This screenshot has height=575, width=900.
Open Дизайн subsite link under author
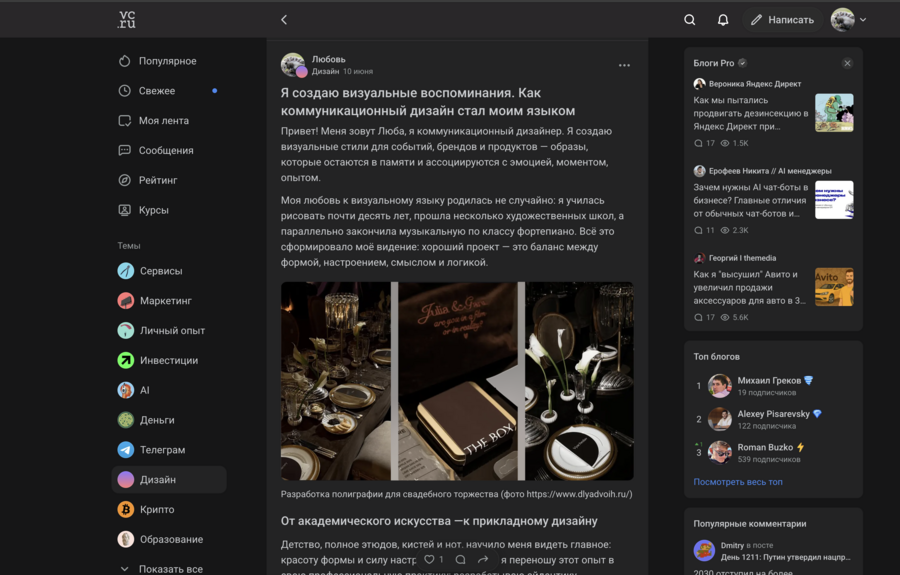[x=325, y=72]
